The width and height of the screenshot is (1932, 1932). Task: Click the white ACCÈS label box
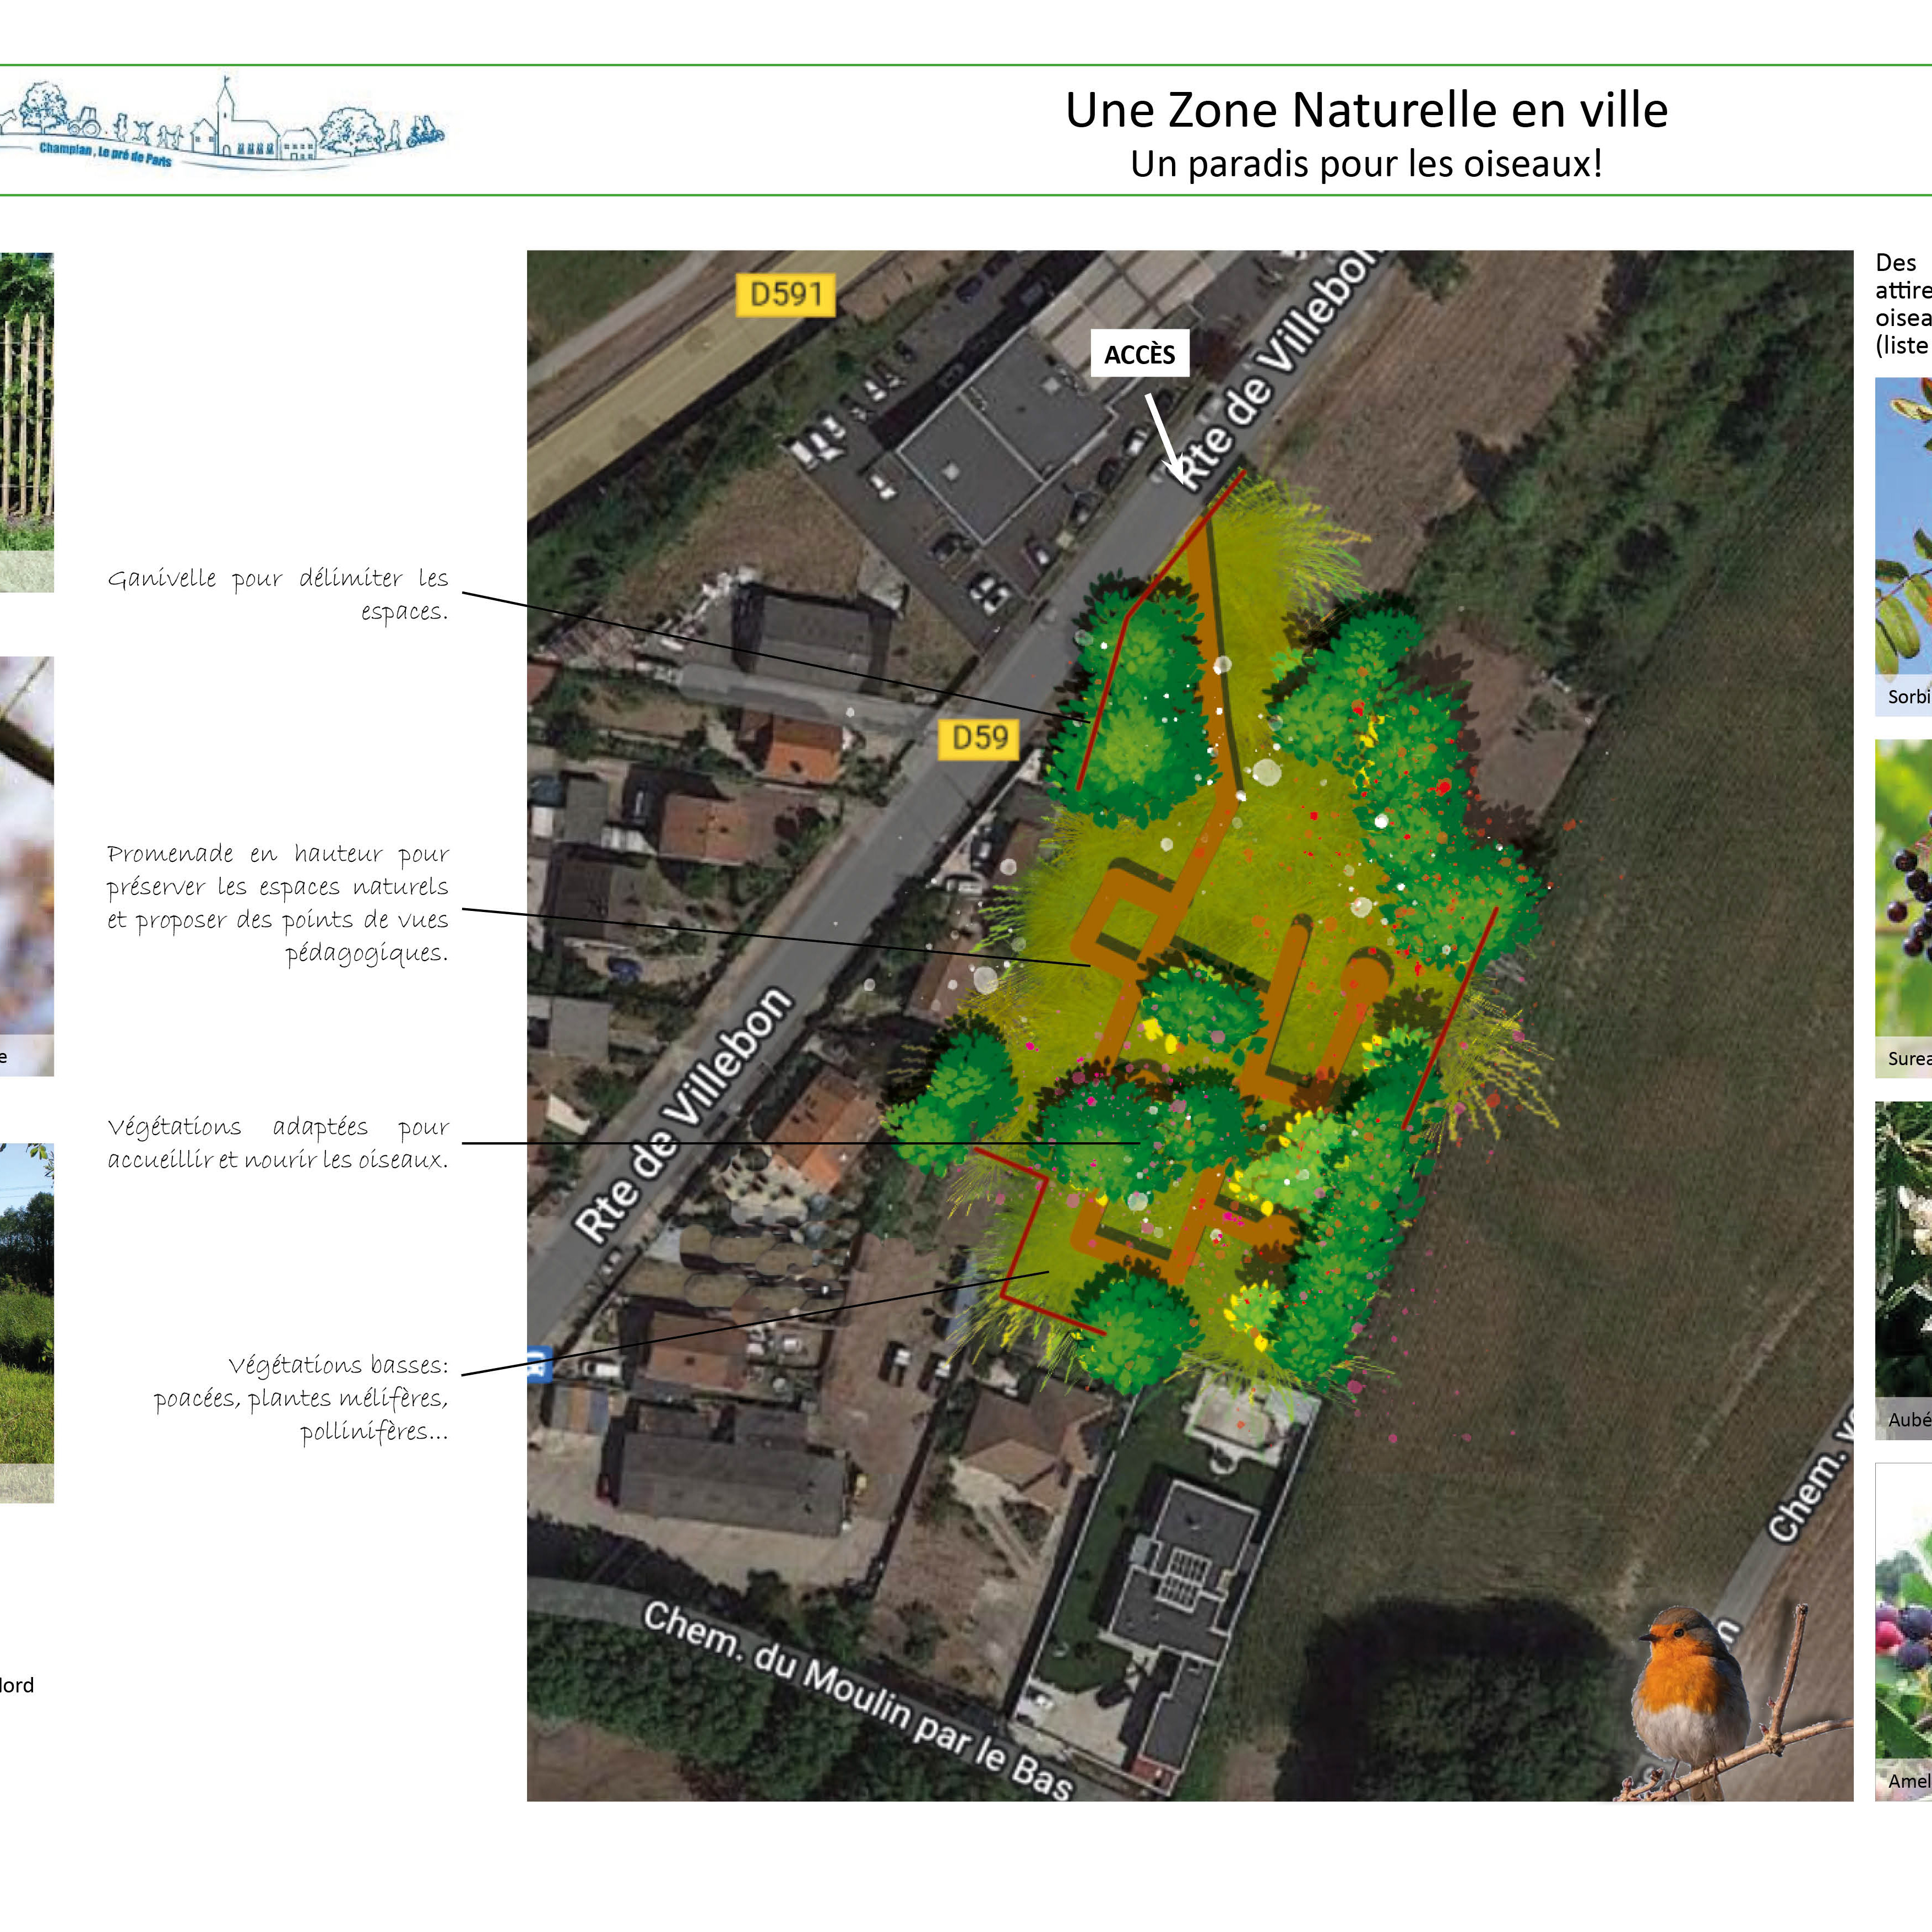click(x=1139, y=354)
